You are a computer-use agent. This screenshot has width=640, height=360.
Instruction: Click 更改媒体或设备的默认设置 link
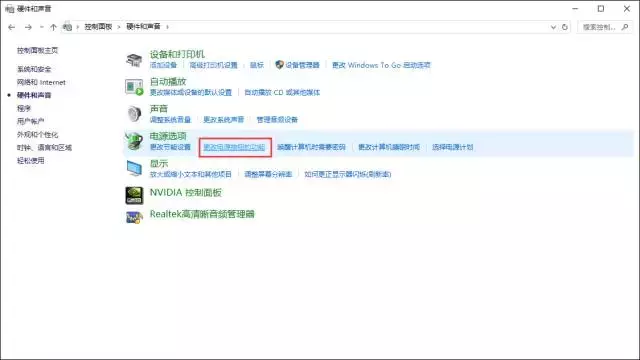click(x=191, y=92)
